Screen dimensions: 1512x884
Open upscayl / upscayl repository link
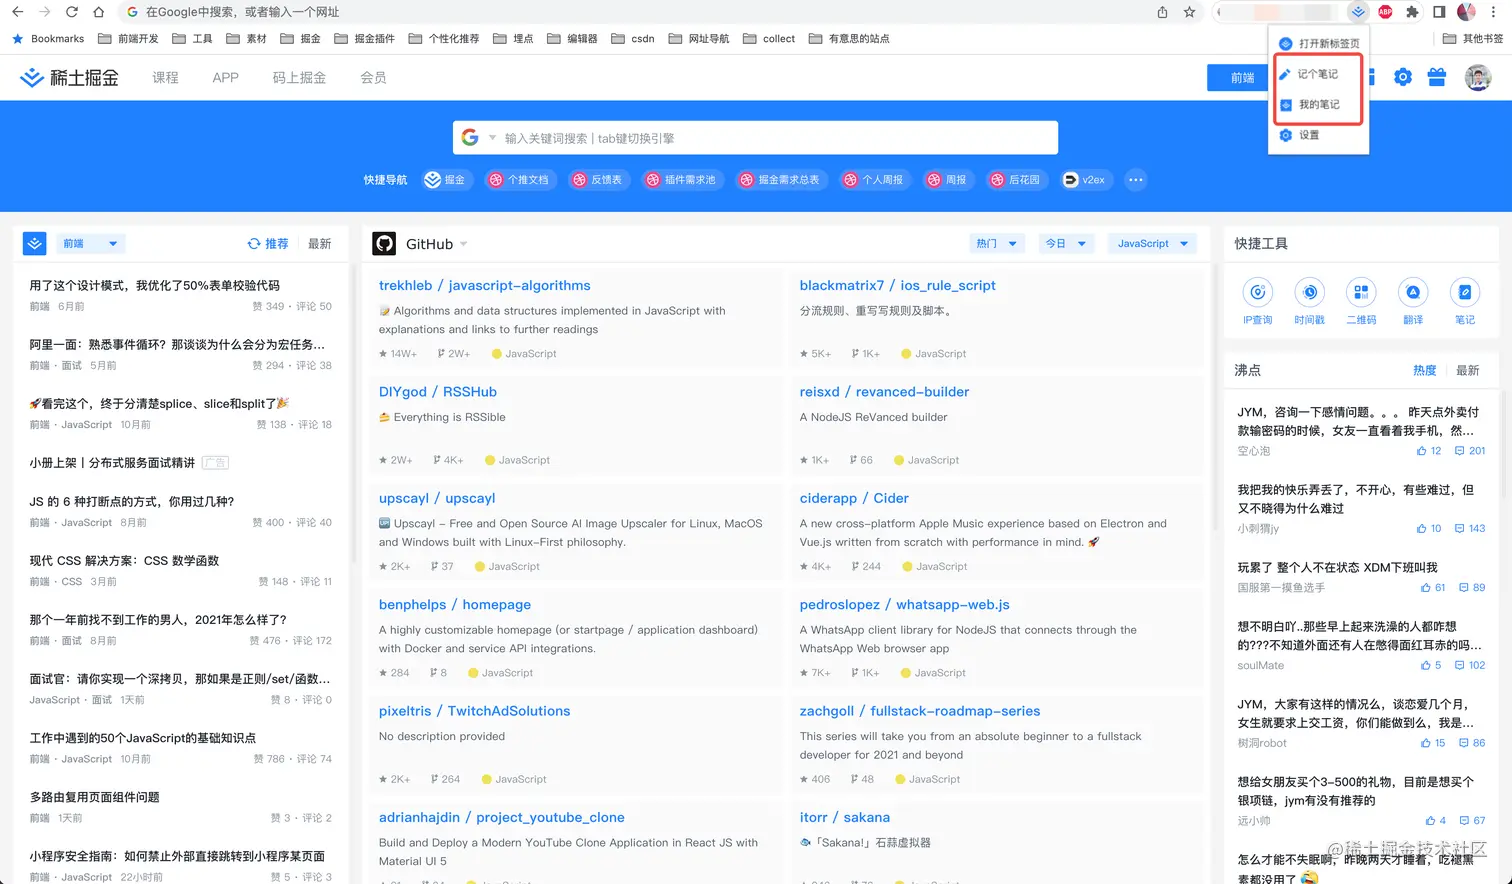(437, 498)
